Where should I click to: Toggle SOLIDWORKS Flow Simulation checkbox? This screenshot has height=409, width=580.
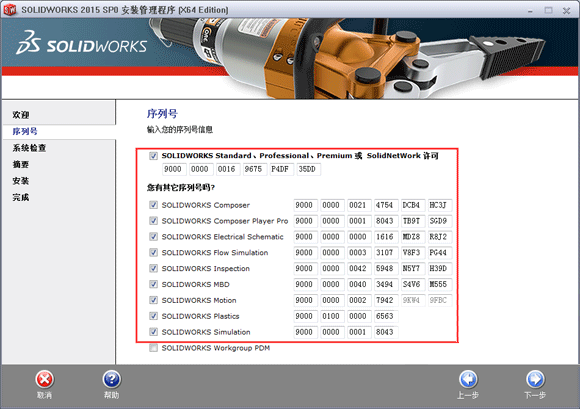pos(154,253)
